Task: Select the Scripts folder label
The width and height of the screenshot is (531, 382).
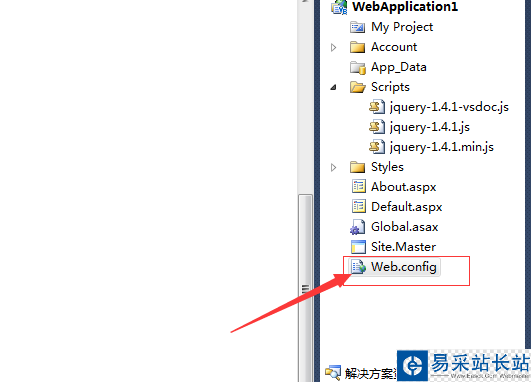Action: pos(390,87)
